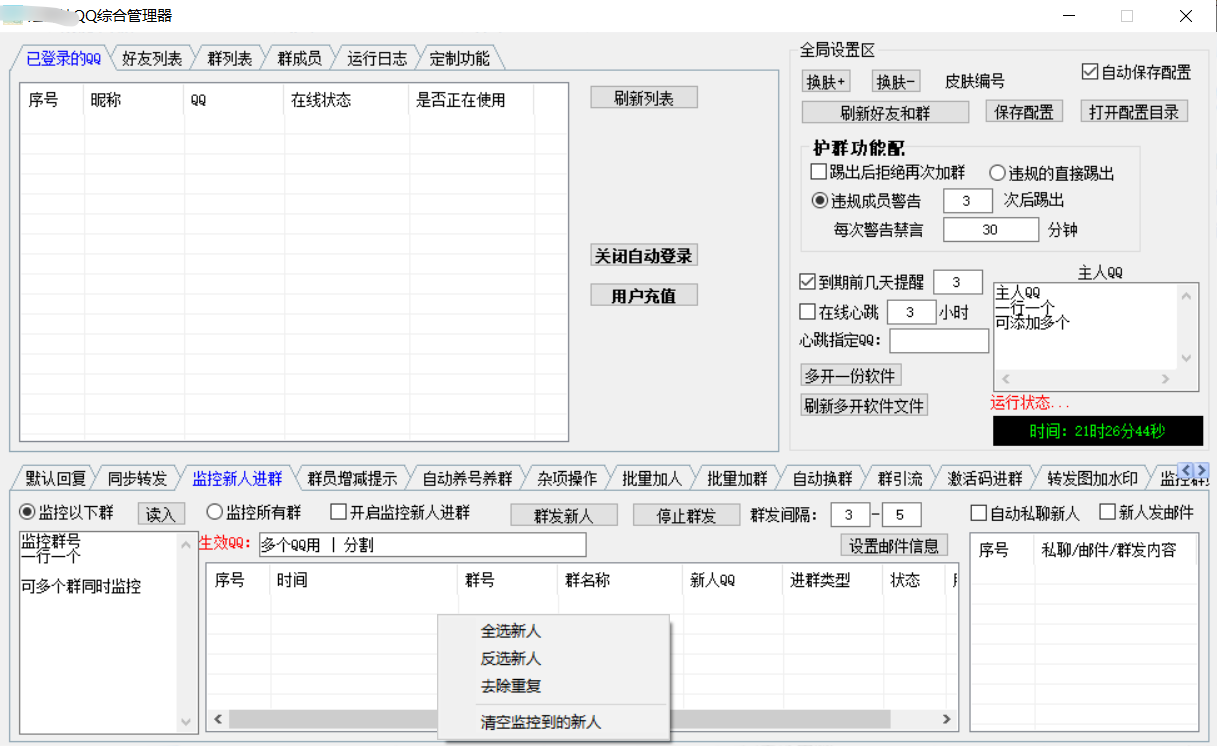This screenshot has height=746, width=1217.
Task: Select 违规的直接踢出 radio option
Action: [997, 173]
